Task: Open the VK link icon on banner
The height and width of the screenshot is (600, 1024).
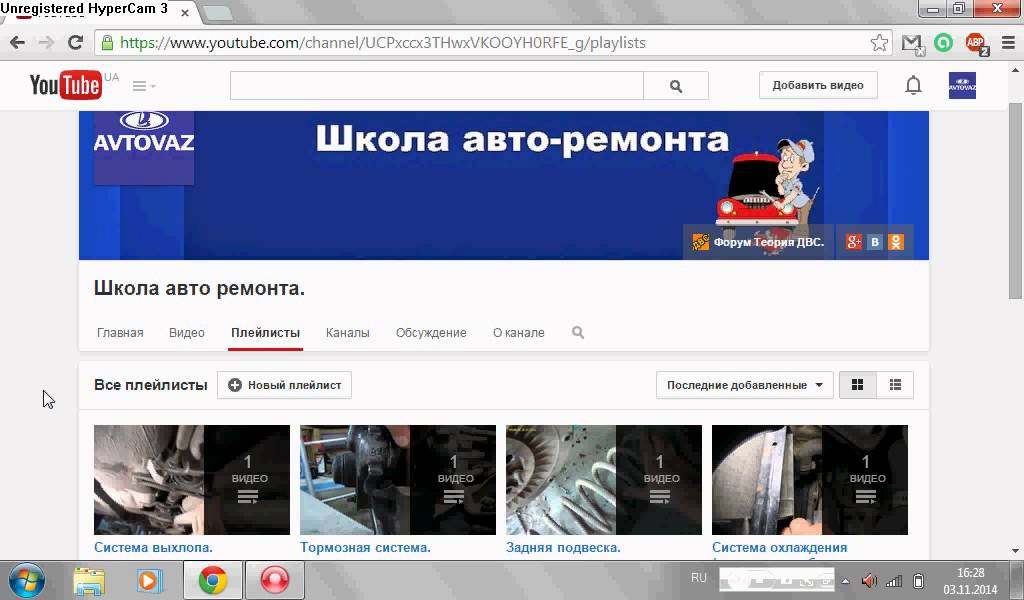Action: [875, 242]
